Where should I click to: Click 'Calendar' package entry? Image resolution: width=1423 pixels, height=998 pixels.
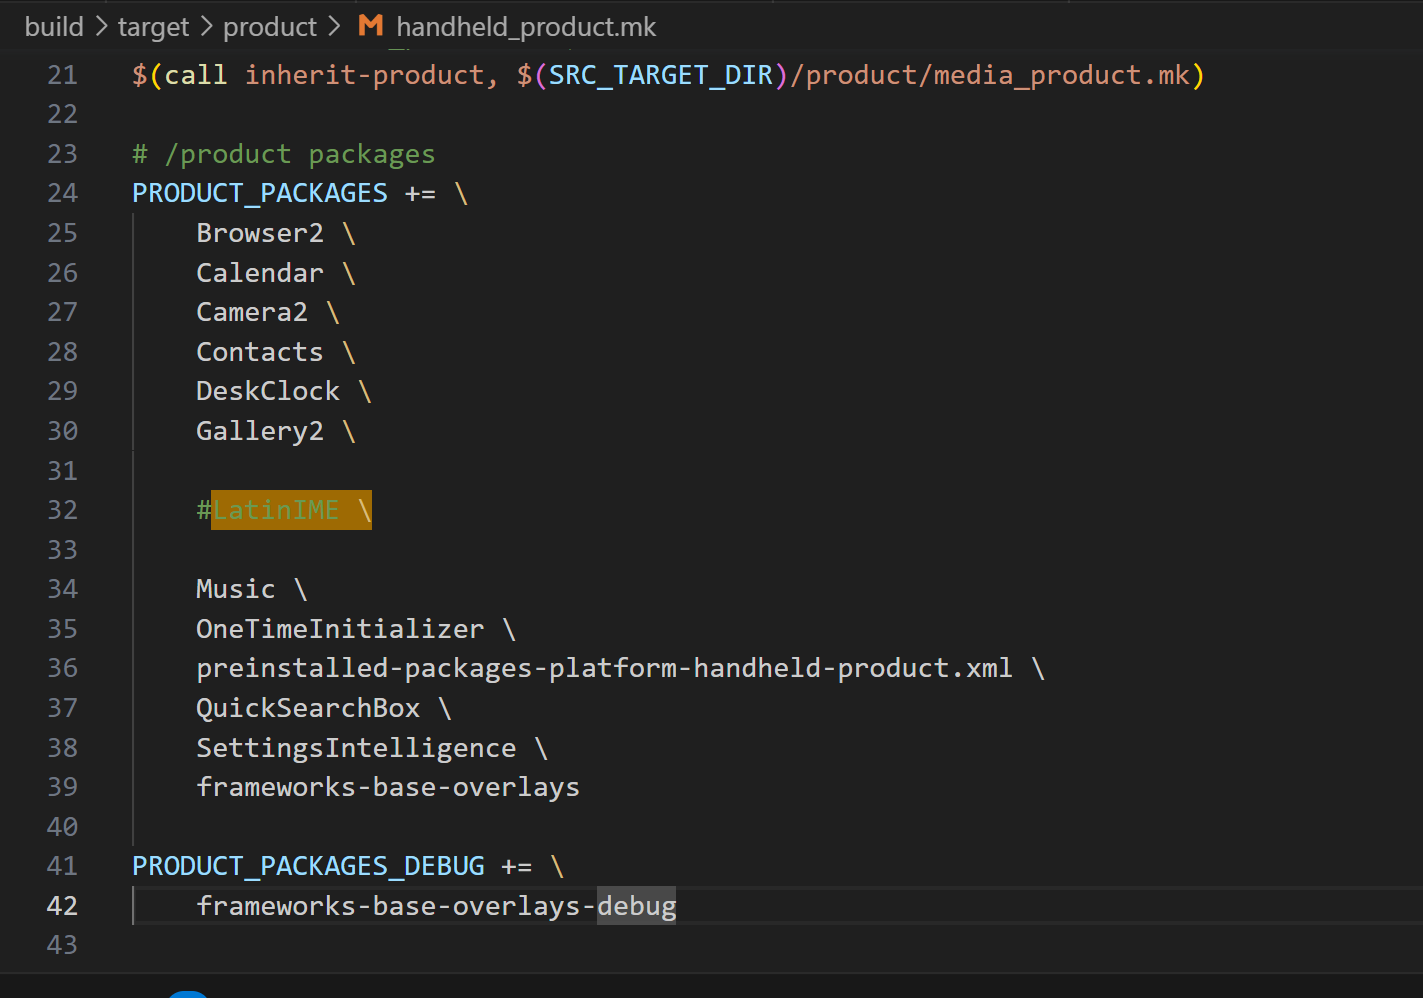pyautogui.click(x=260, y=273)
